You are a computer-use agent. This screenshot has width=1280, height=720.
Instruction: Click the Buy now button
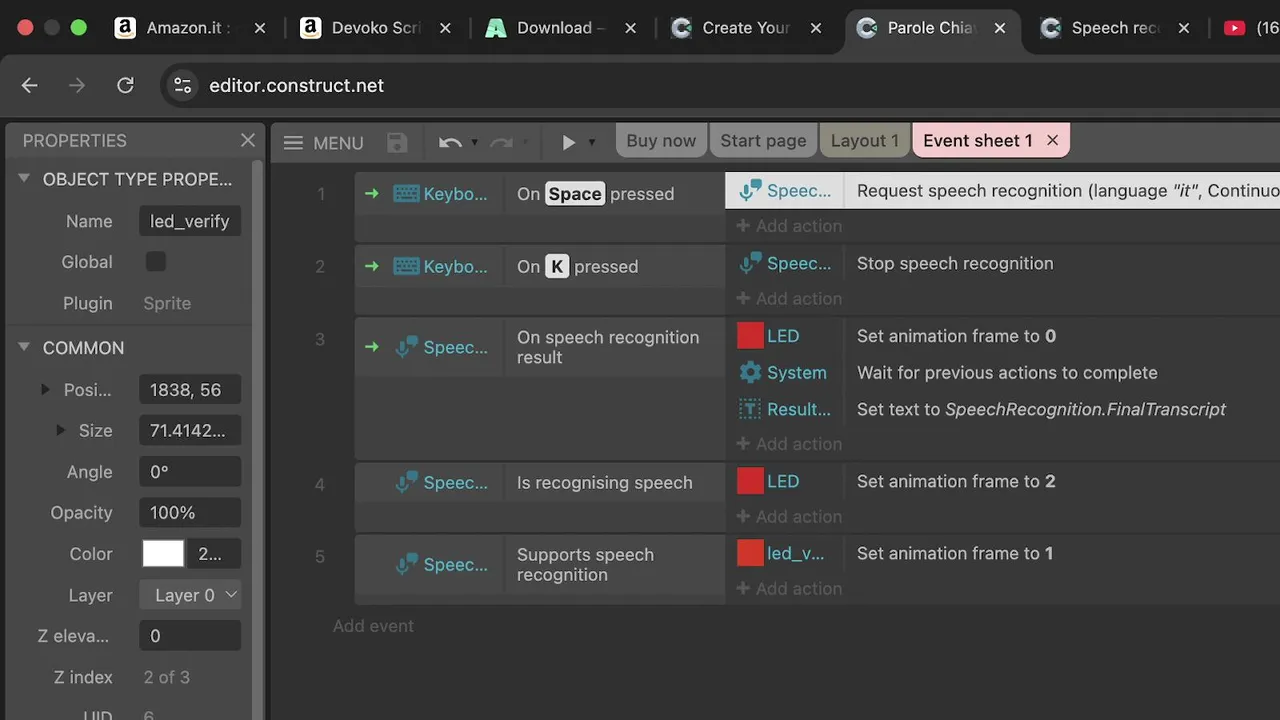pos(661,141)
